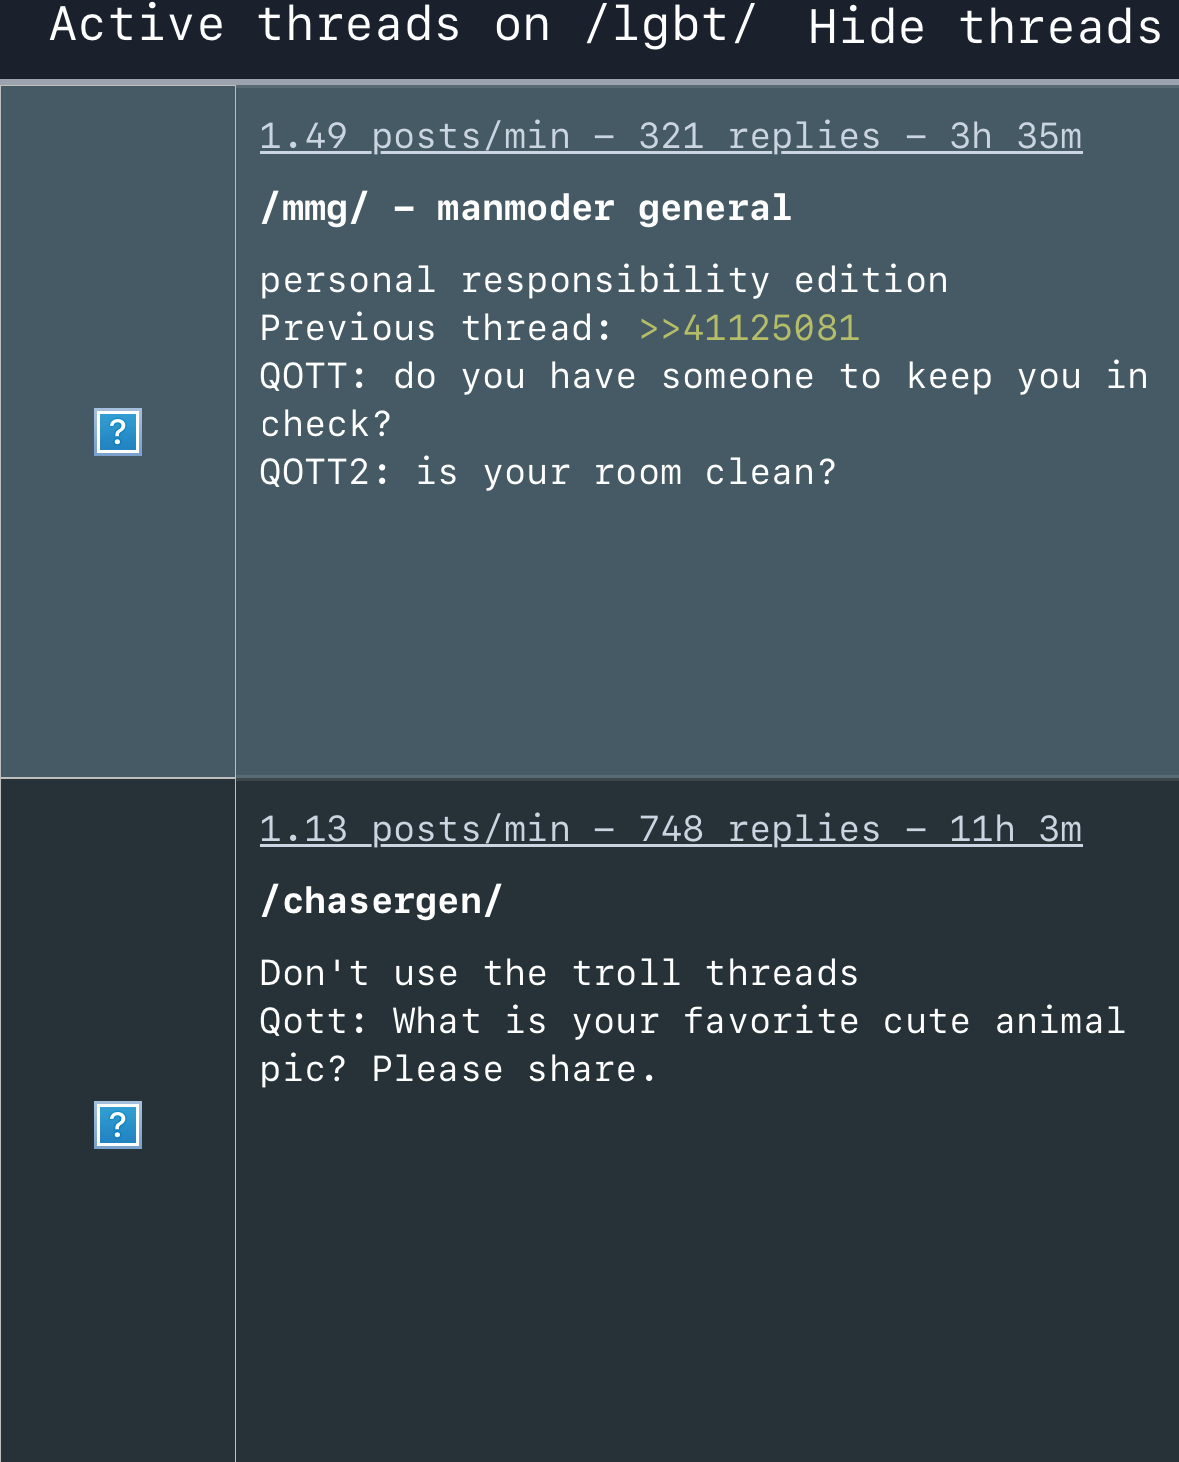Screen dimensions: 1179x1462
Task: Click the Don't use the troll threads line
Action: click(x=559, y=973)
